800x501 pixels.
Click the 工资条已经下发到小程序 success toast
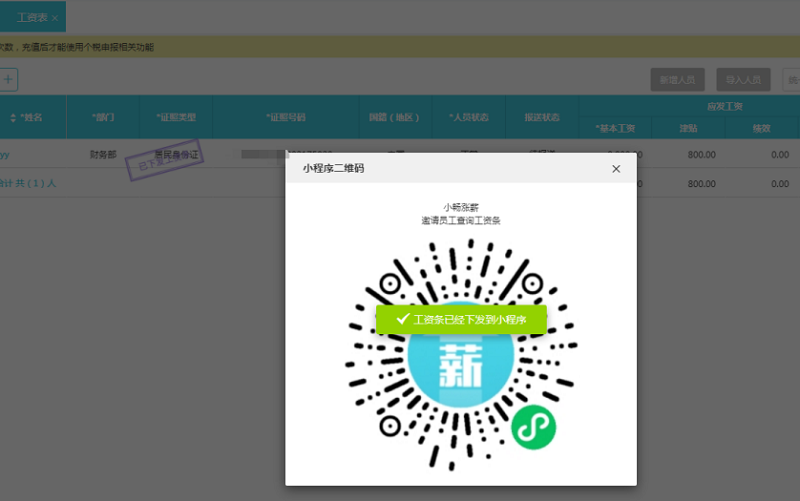pyautogui.click(x=461, y=319)
